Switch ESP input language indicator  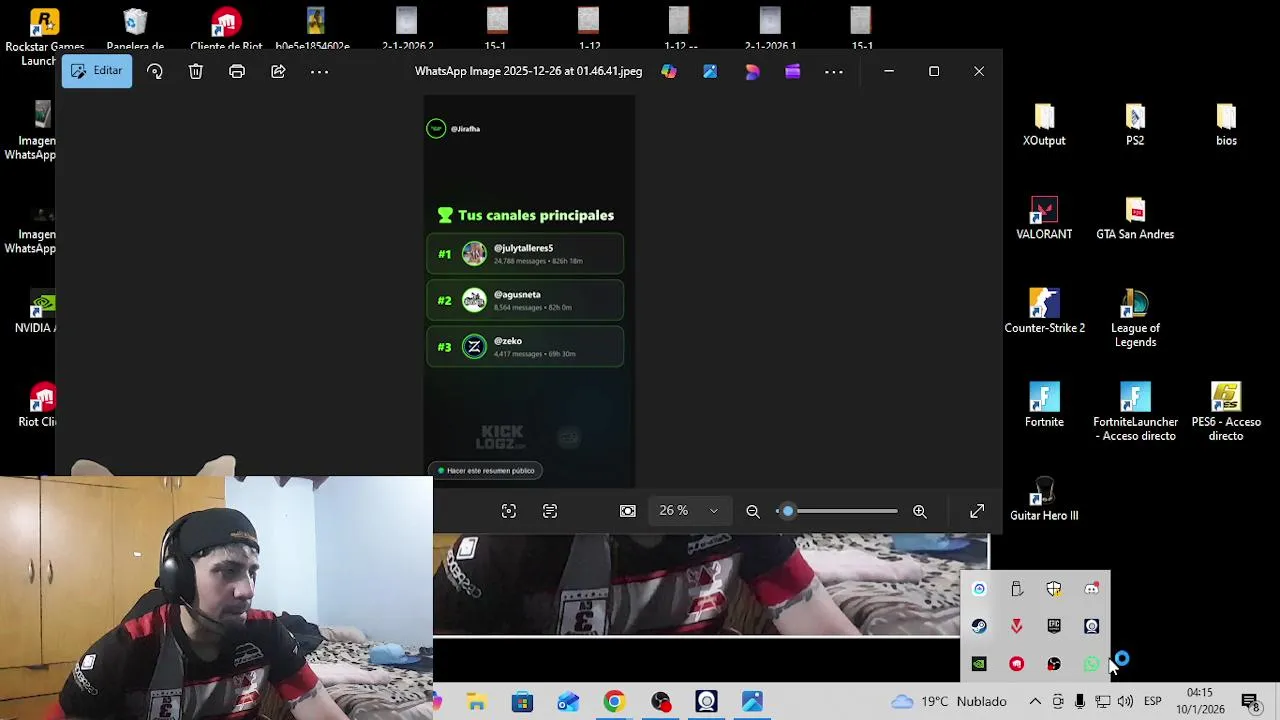(1152, 702)
